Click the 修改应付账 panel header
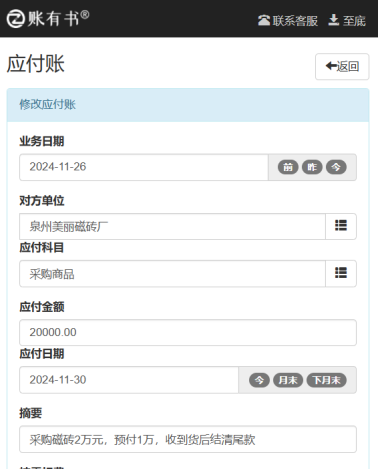 tap(188, 105)
